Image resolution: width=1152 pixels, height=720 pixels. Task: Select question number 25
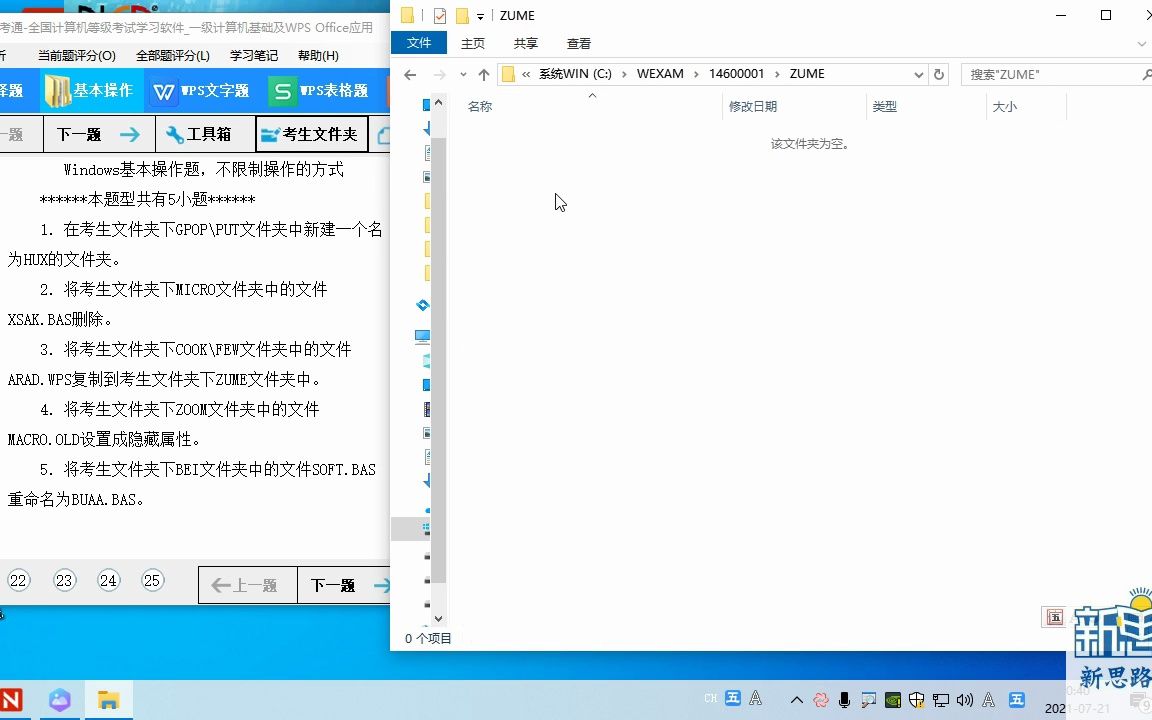(x=152, y=580)
